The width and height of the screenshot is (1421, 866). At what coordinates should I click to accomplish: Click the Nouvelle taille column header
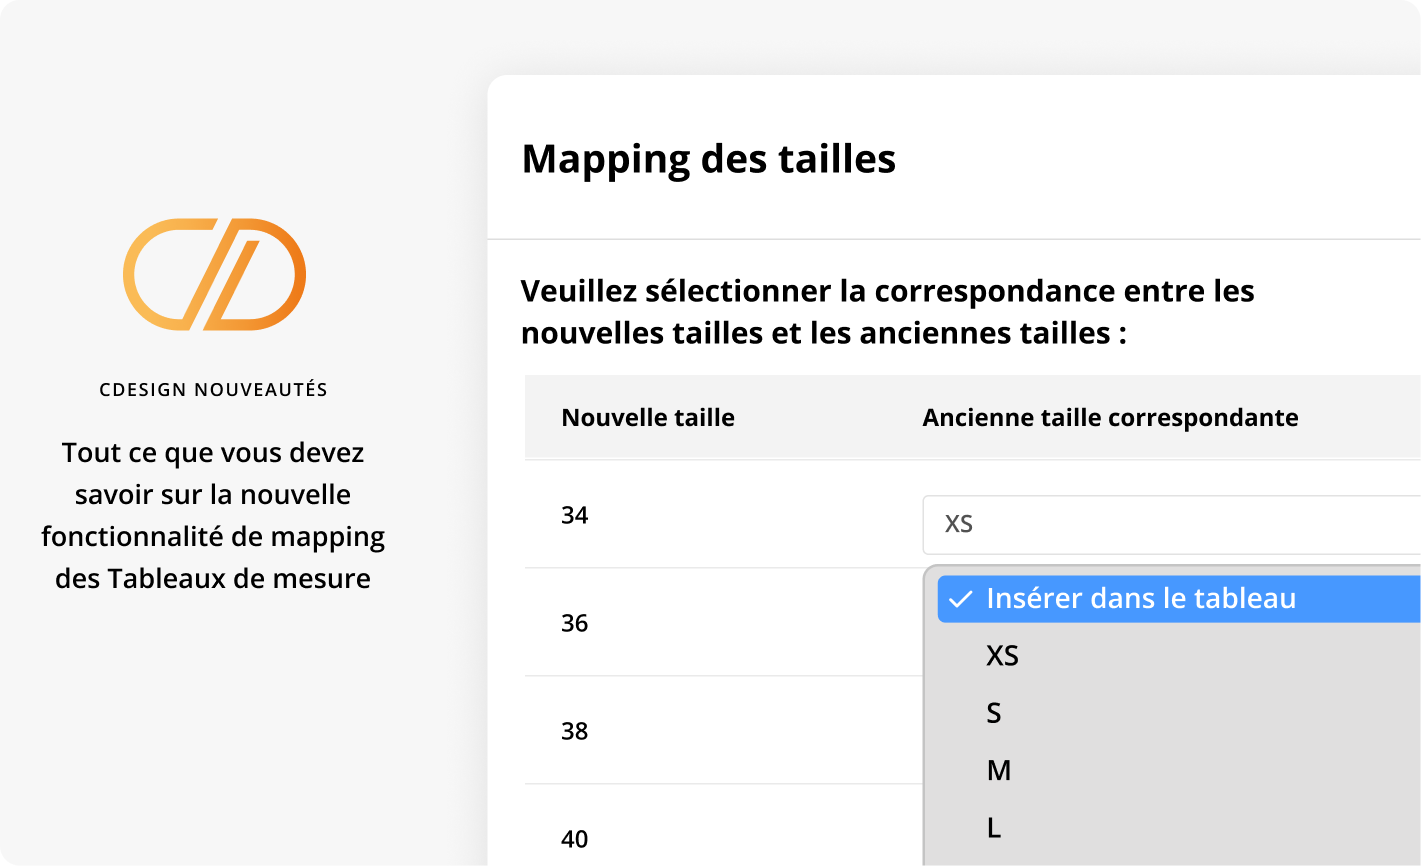[648, 417]
